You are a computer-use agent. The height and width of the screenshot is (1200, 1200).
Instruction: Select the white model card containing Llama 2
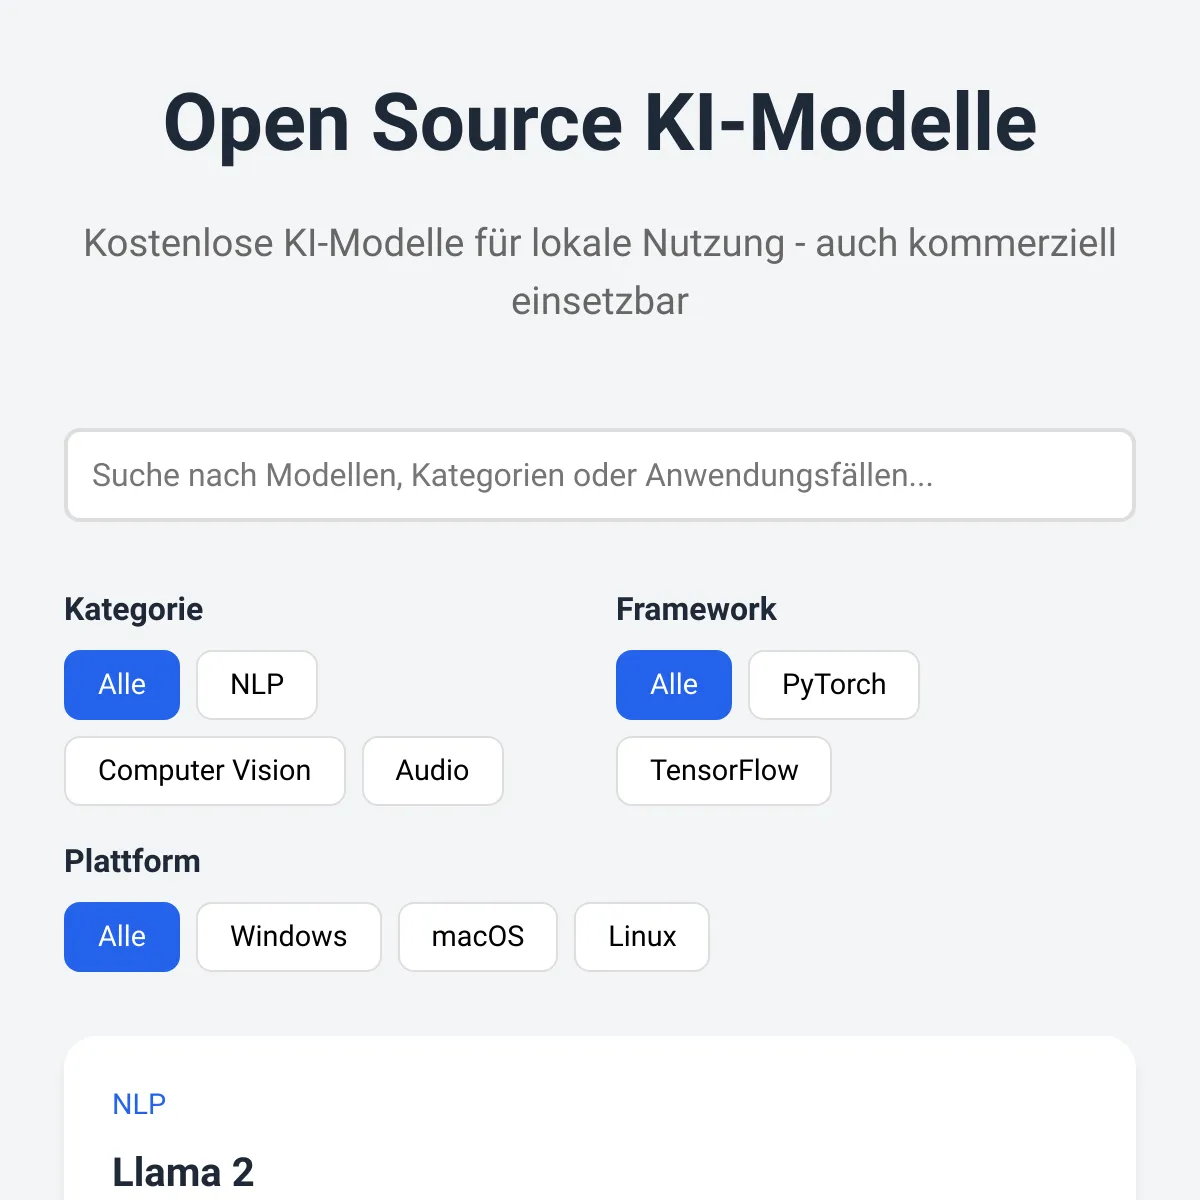coord(600,1118)
